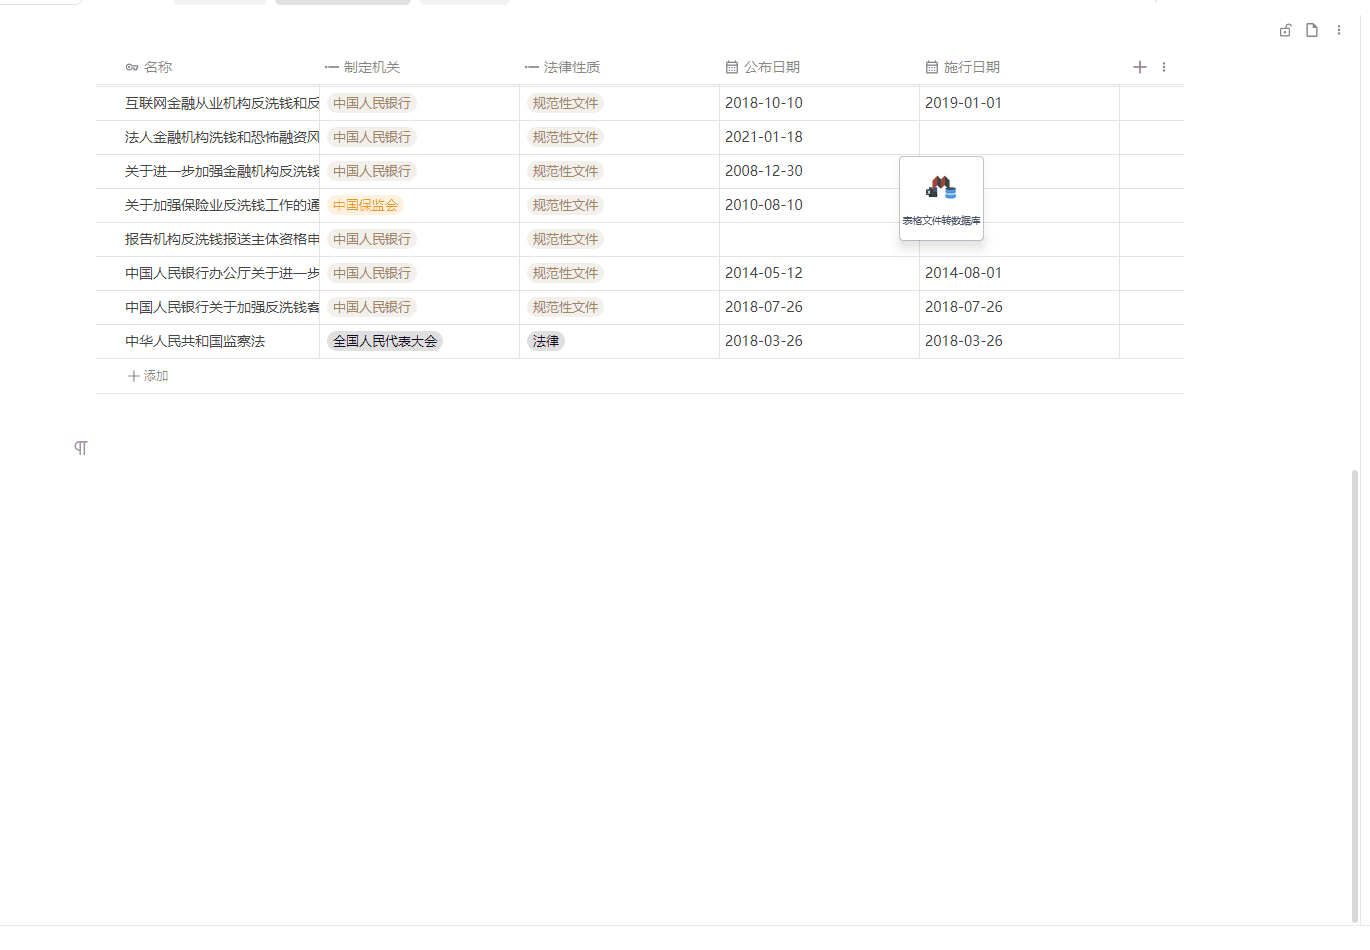Image resolution: width=1370 pixels, height=950 pixels.
Task: Click the 法律 tag in the 监察法 row
Action: (x=546, y=341)
